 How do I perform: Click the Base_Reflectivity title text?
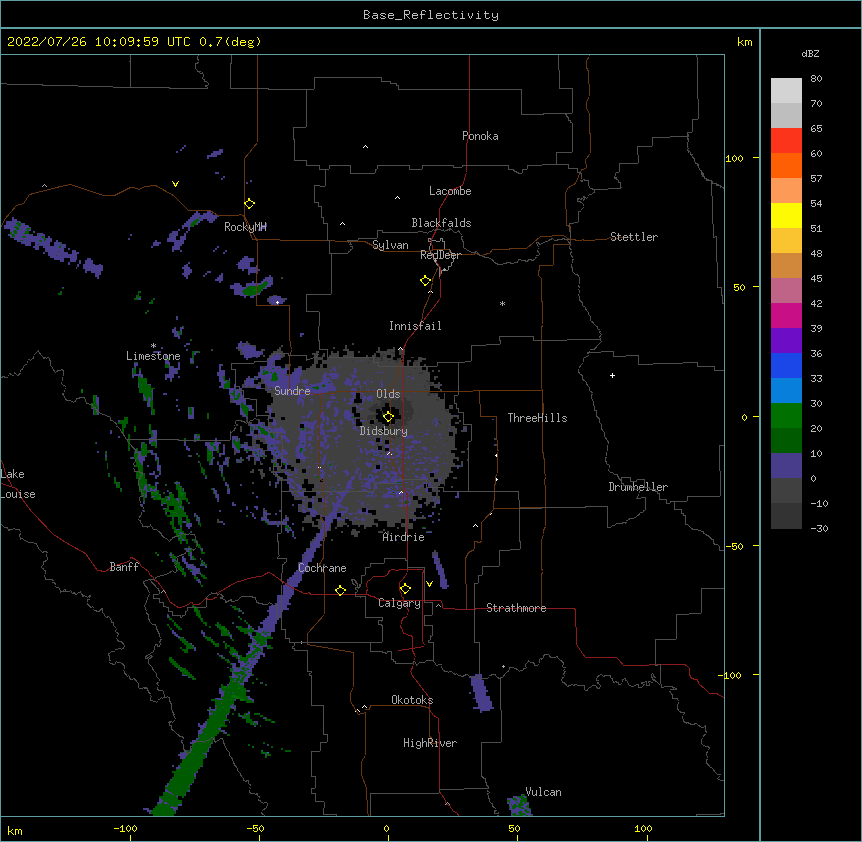tap(431, 15)
